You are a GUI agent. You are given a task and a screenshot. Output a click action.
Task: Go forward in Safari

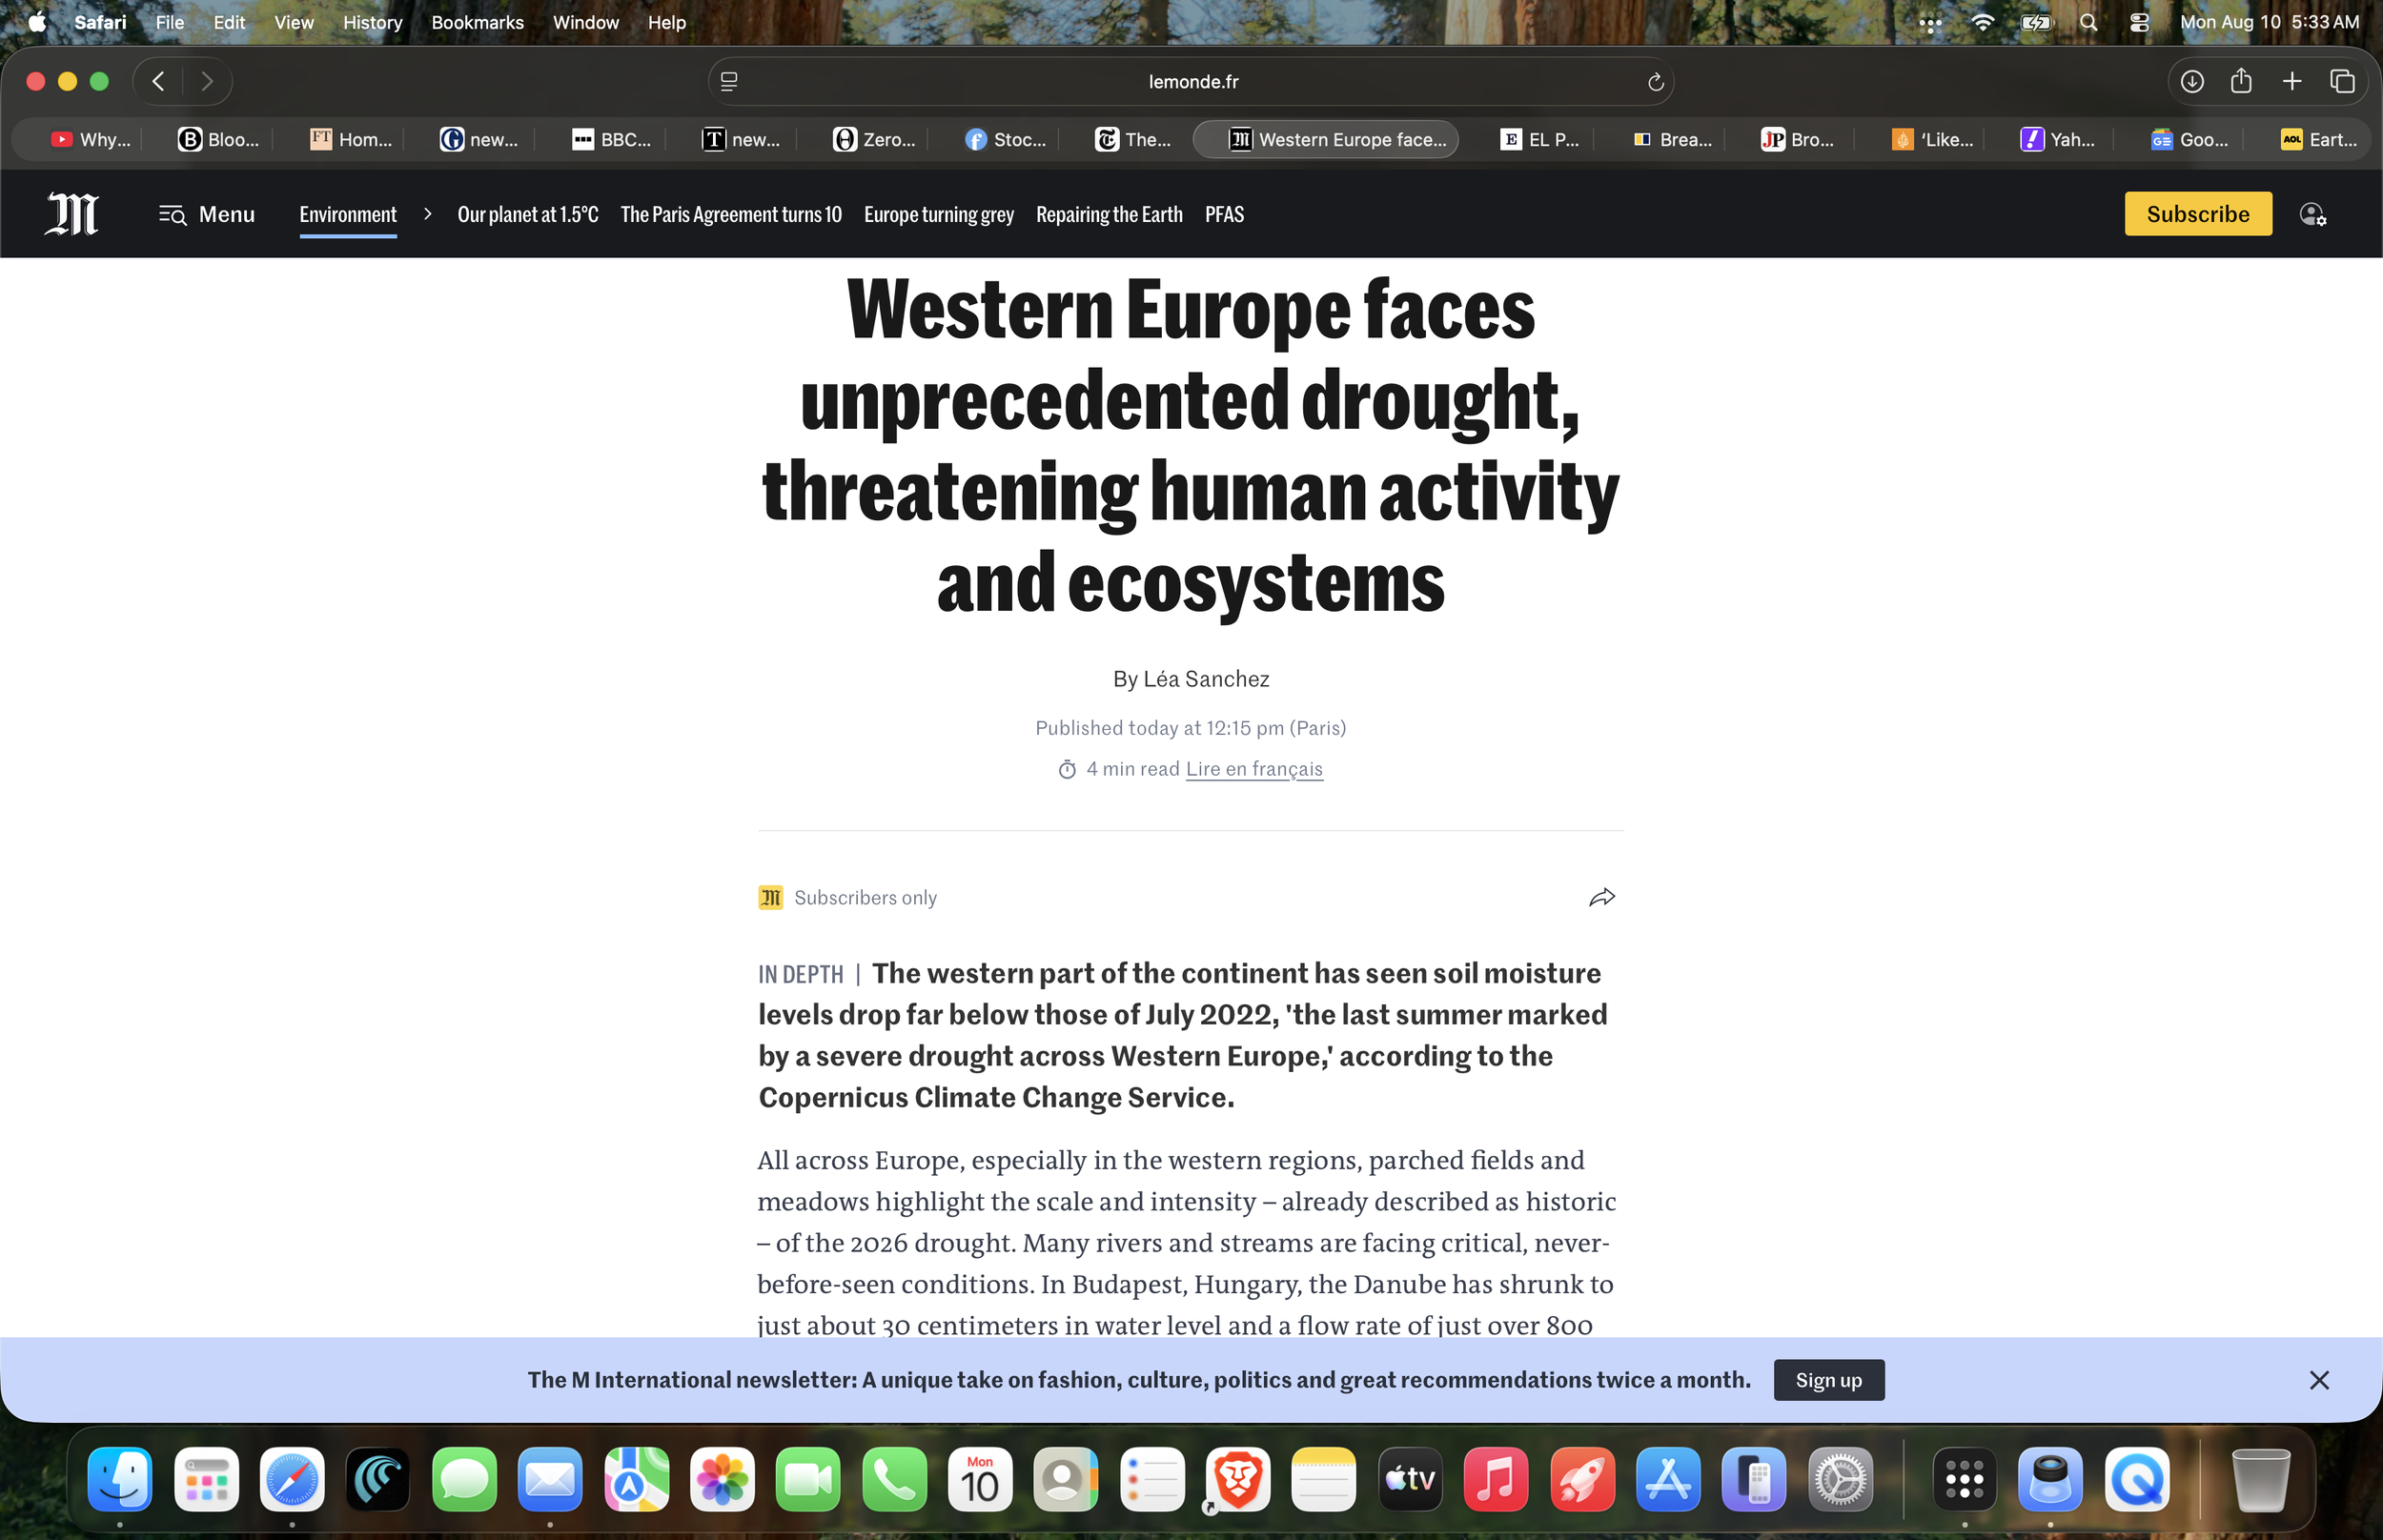pyautogui.click(x=207, y=81)
